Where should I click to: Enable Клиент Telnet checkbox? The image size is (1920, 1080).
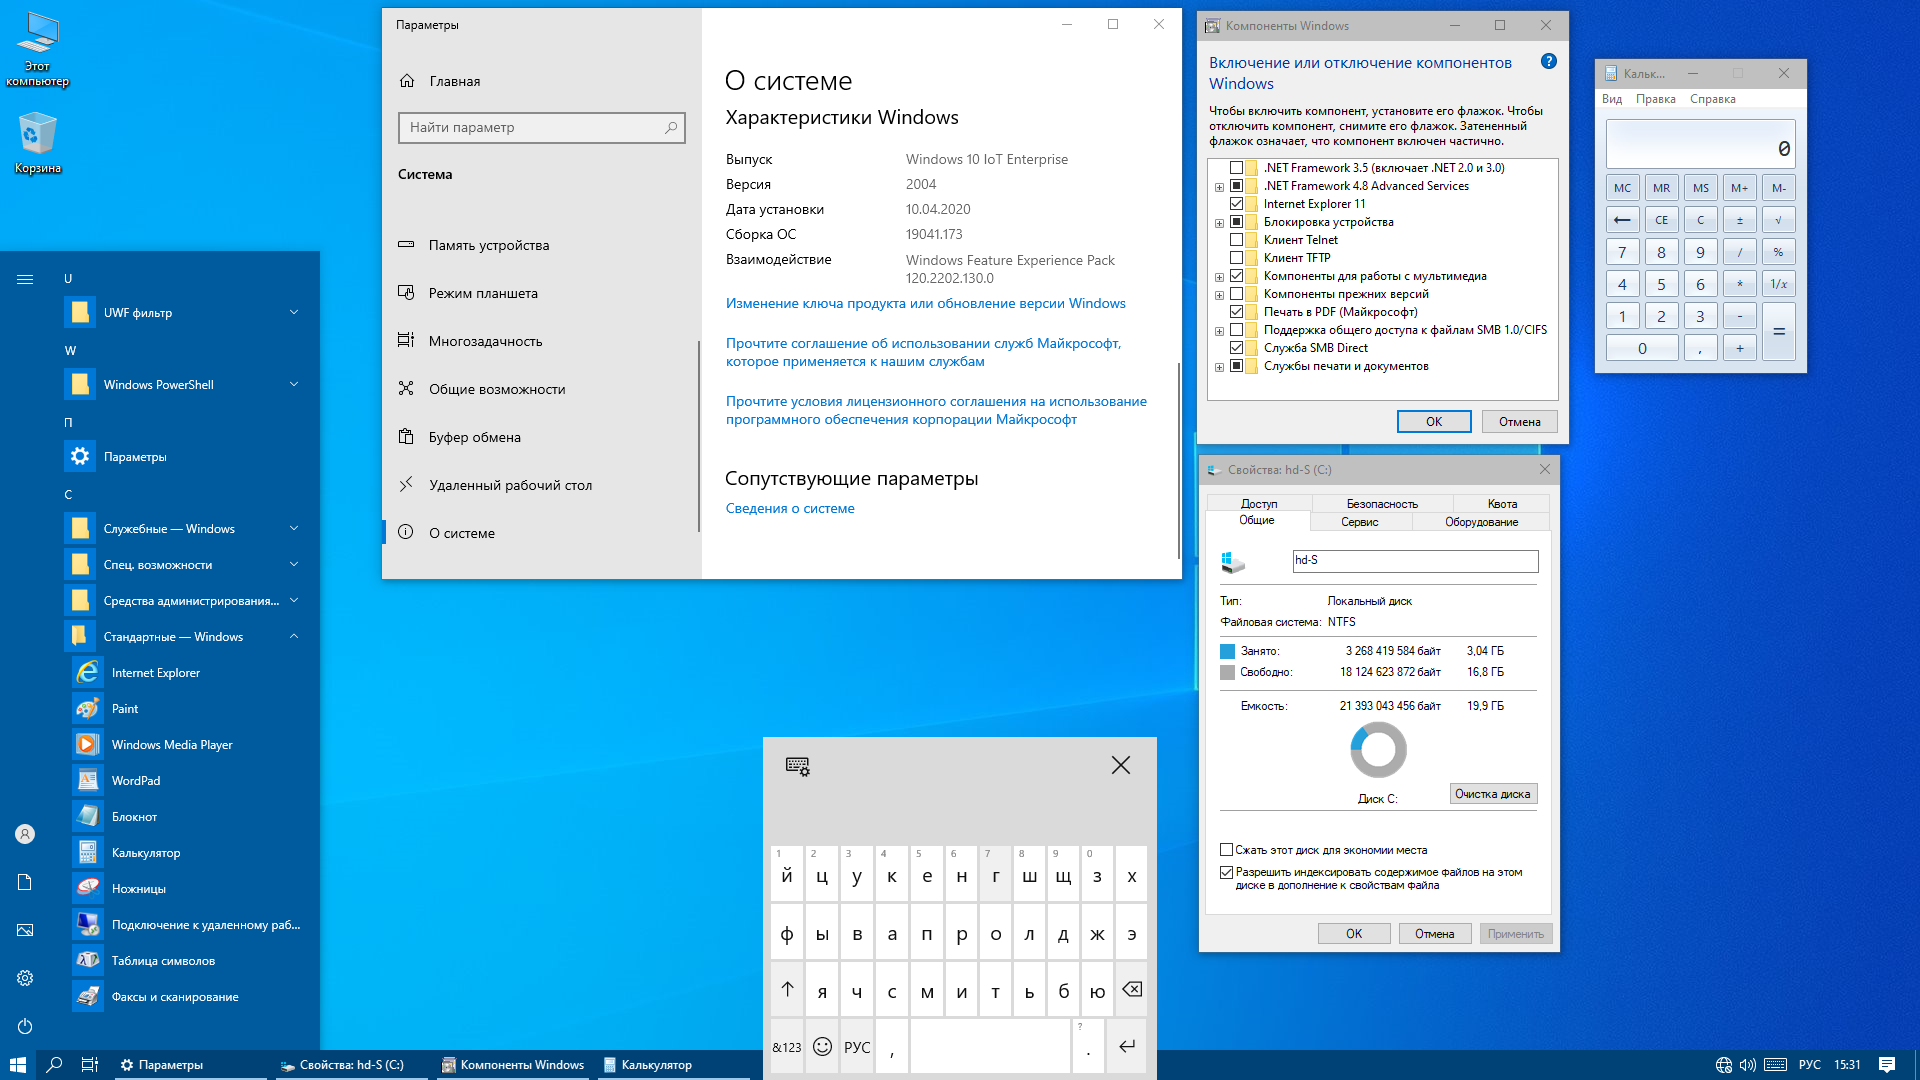(x=1237, y=240)
